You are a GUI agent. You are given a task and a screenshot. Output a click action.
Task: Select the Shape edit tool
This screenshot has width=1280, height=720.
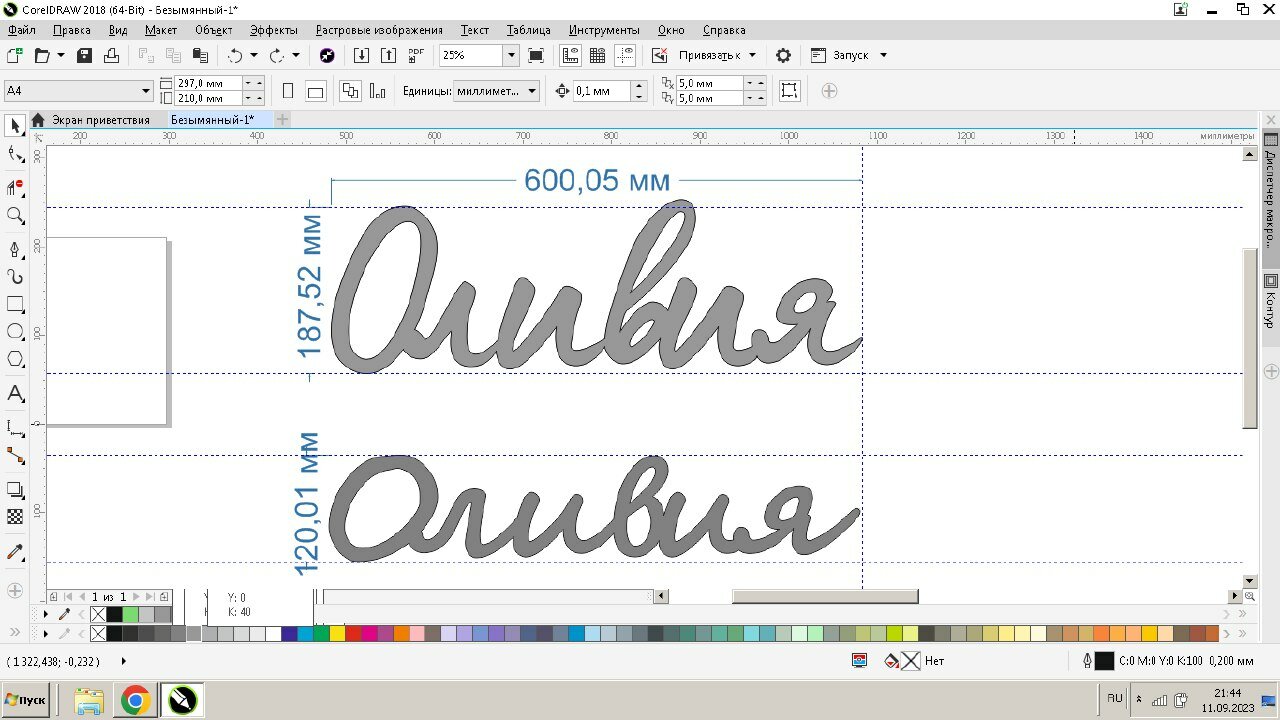15,154
